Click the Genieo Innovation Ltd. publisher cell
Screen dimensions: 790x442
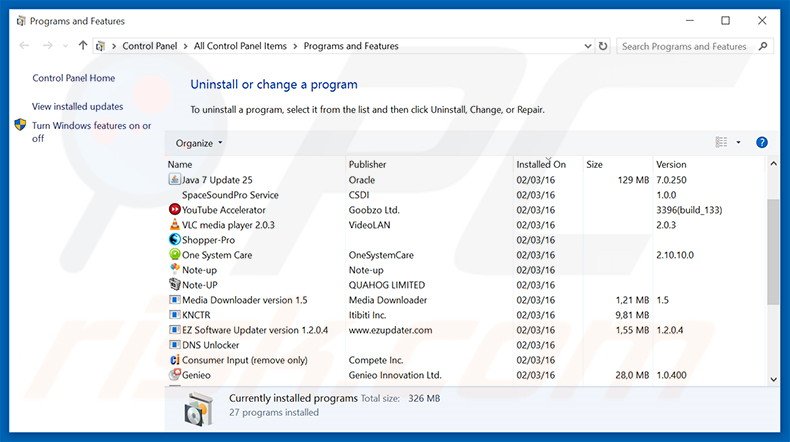click(x=394, y=375)
